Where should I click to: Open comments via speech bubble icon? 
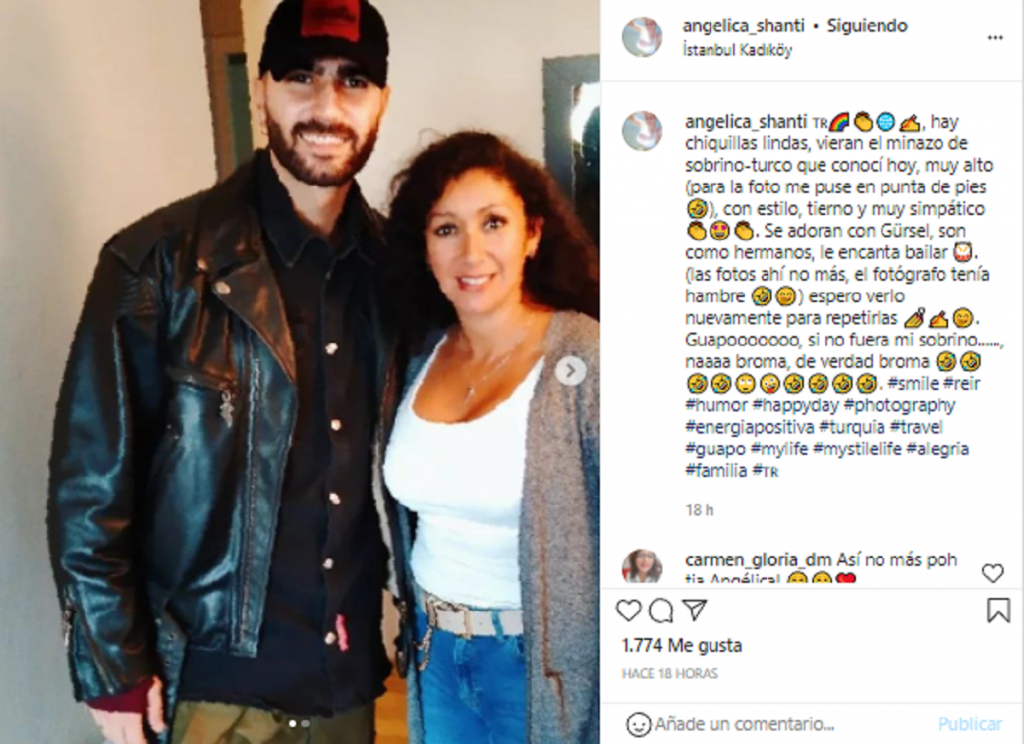tap(661, 611)
